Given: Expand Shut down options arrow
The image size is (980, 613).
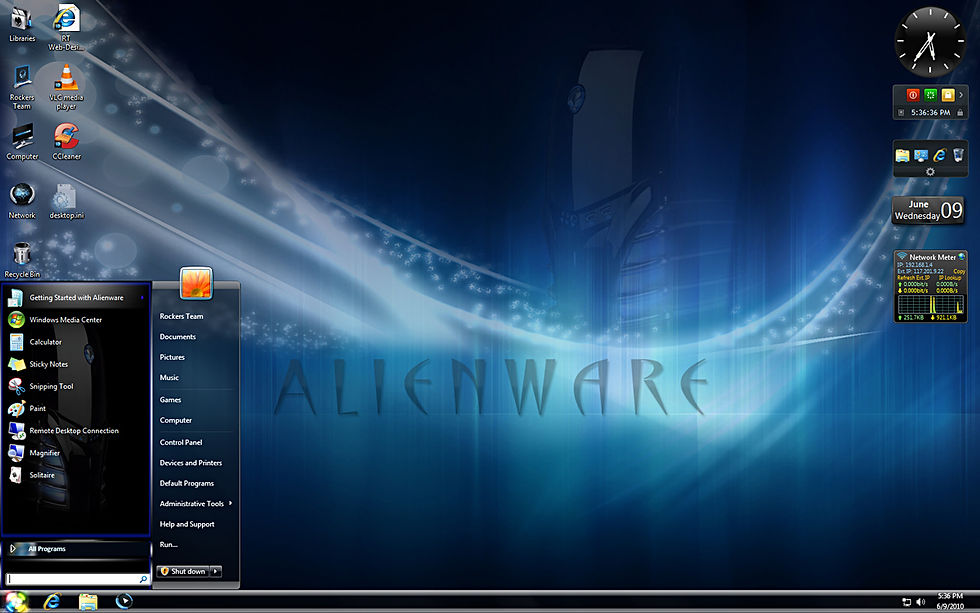Looking at the screenshot, I should pyautogui.click(x=216, y=571).
